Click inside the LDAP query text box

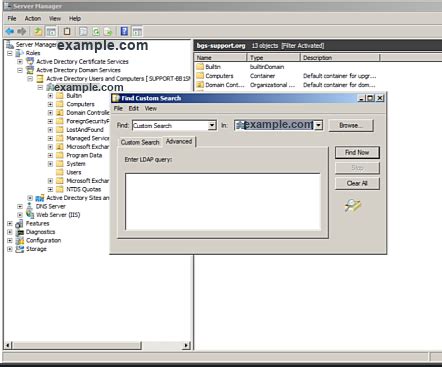click(223, 202)
